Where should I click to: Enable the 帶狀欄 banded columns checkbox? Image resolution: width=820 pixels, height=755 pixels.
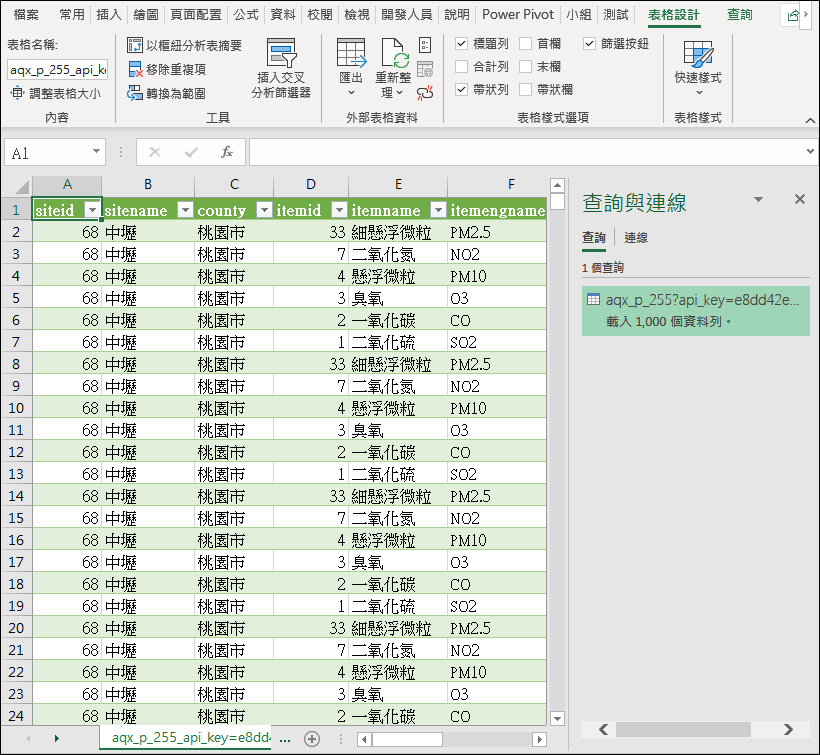coord(526,89)
